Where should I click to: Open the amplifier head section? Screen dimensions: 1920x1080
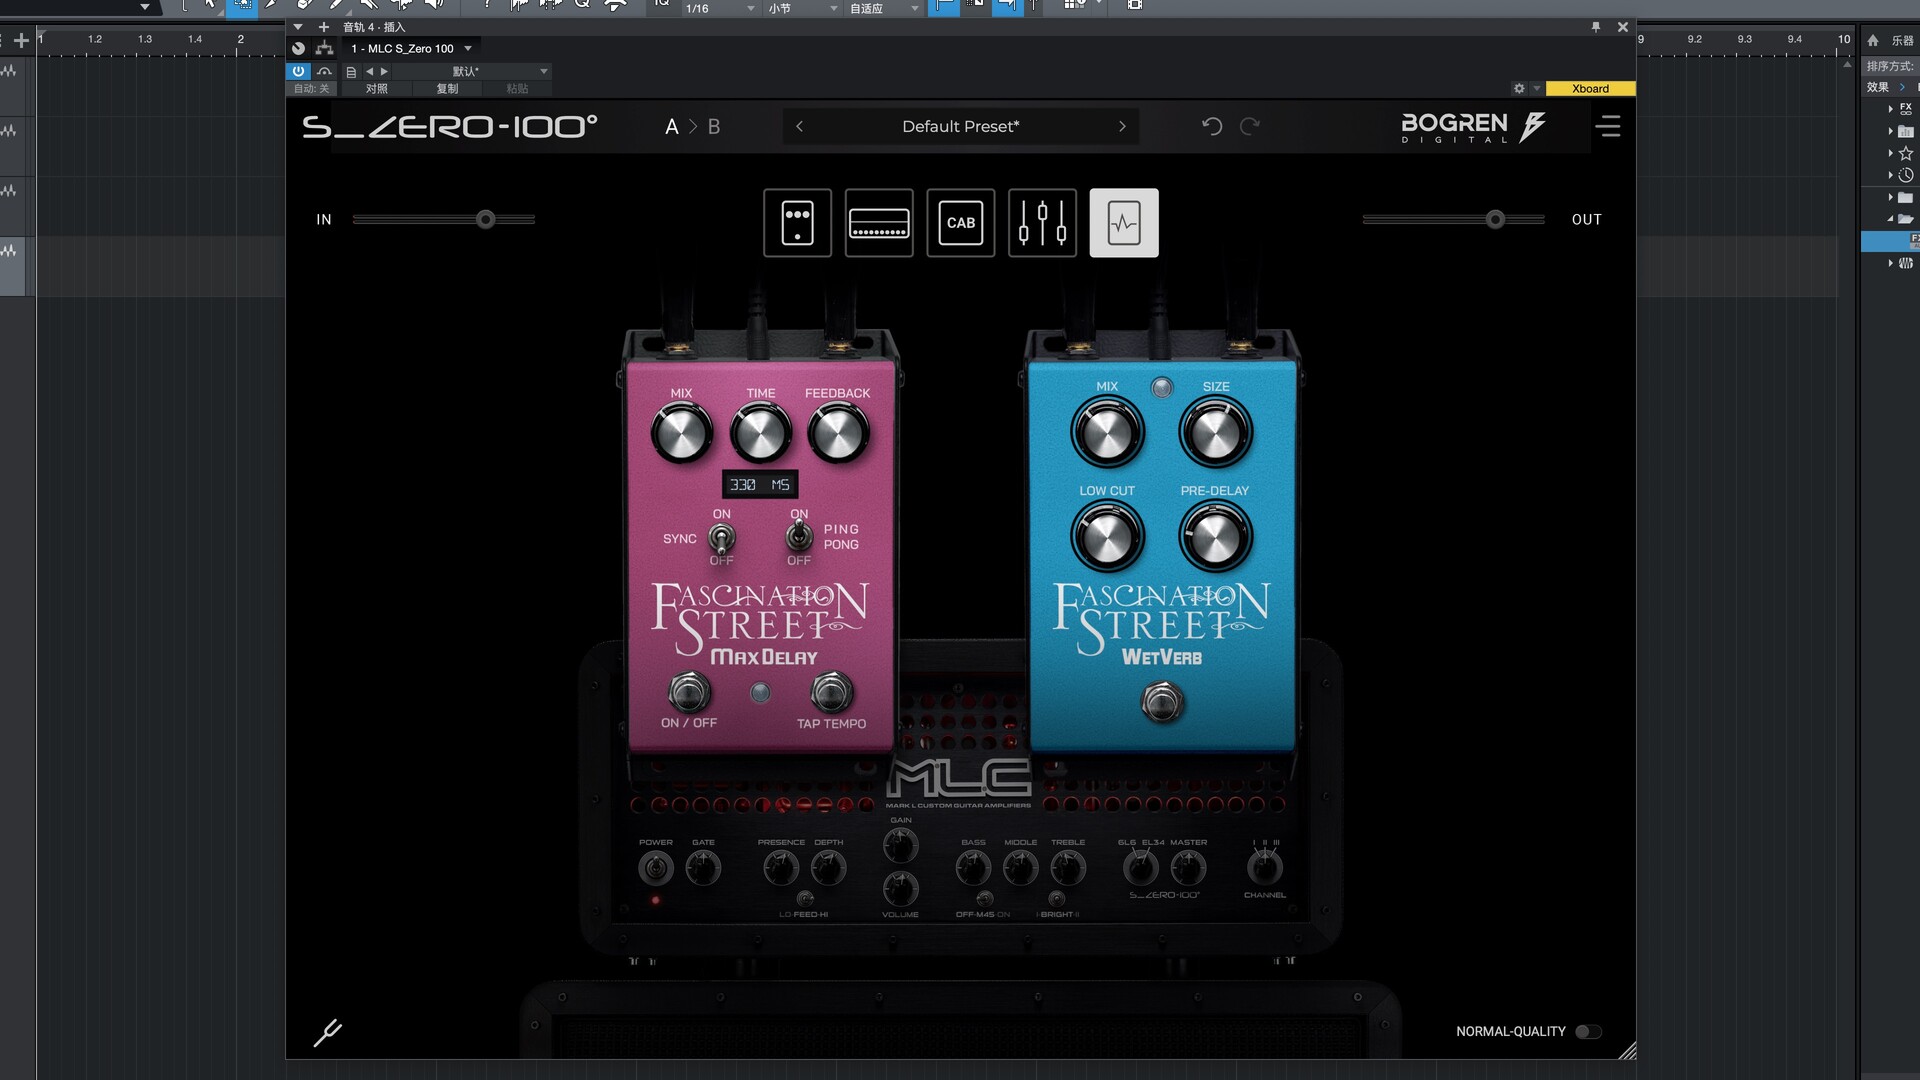pos(879,223)
